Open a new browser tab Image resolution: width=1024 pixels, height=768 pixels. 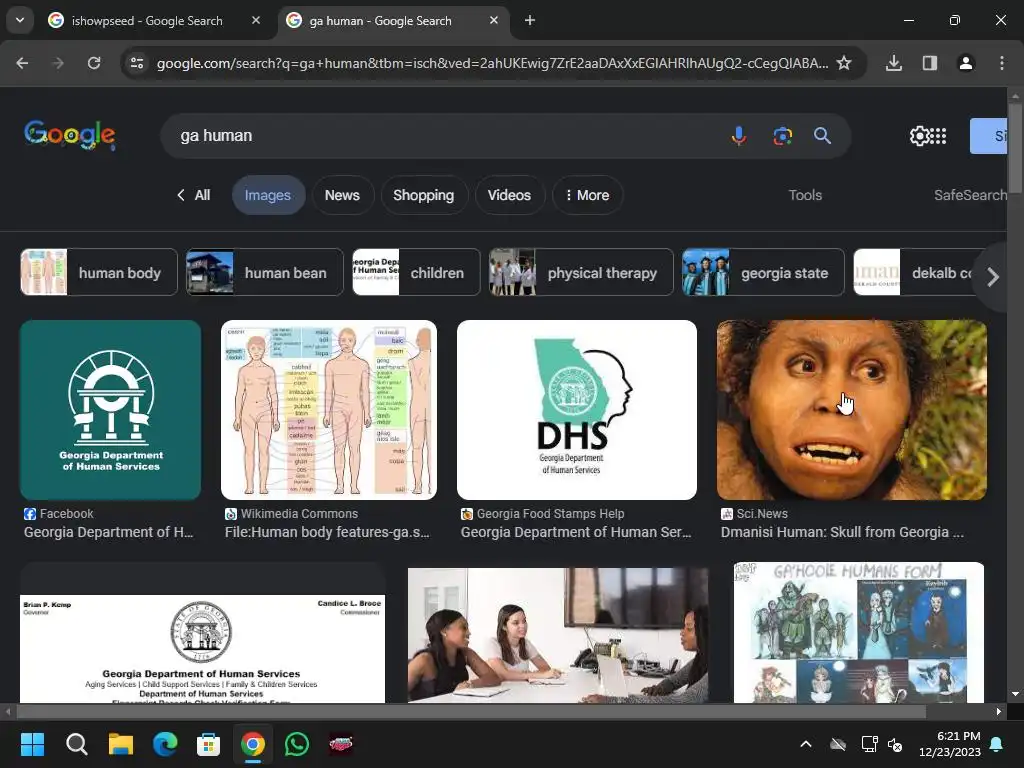point(530,20)
